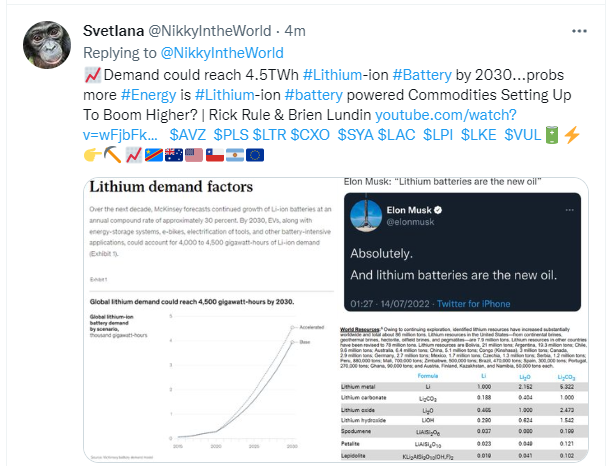Open the $PLS cashtag

tap(231, 135)
